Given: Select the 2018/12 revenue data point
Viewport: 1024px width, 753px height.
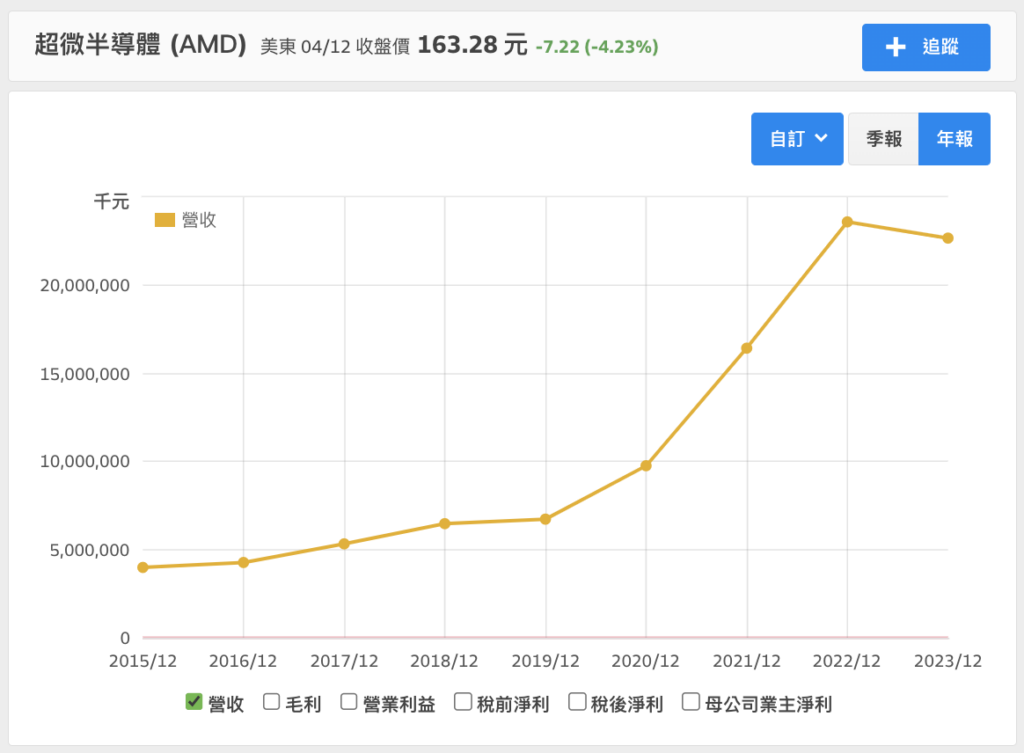Looking at the screenshot, I should coord(445,524).
